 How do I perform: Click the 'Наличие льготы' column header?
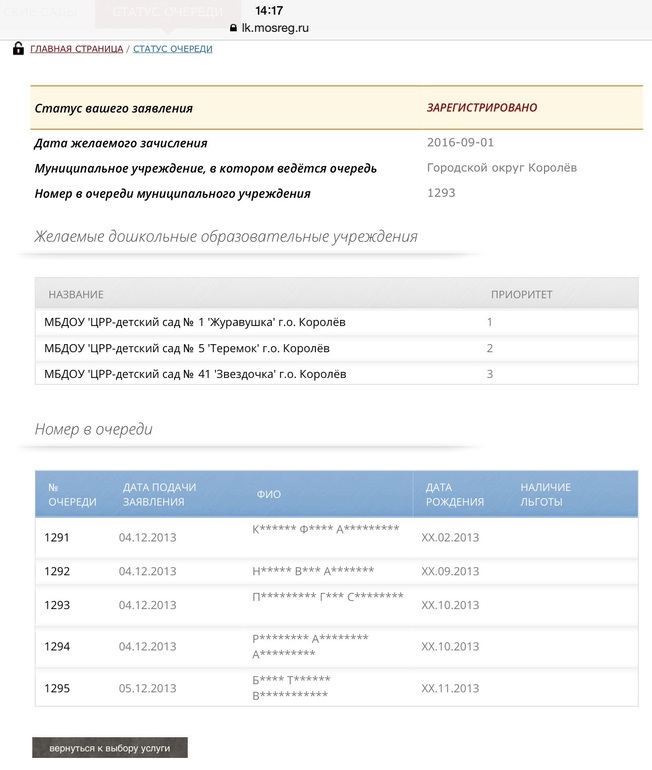click(x=545, y=494)
